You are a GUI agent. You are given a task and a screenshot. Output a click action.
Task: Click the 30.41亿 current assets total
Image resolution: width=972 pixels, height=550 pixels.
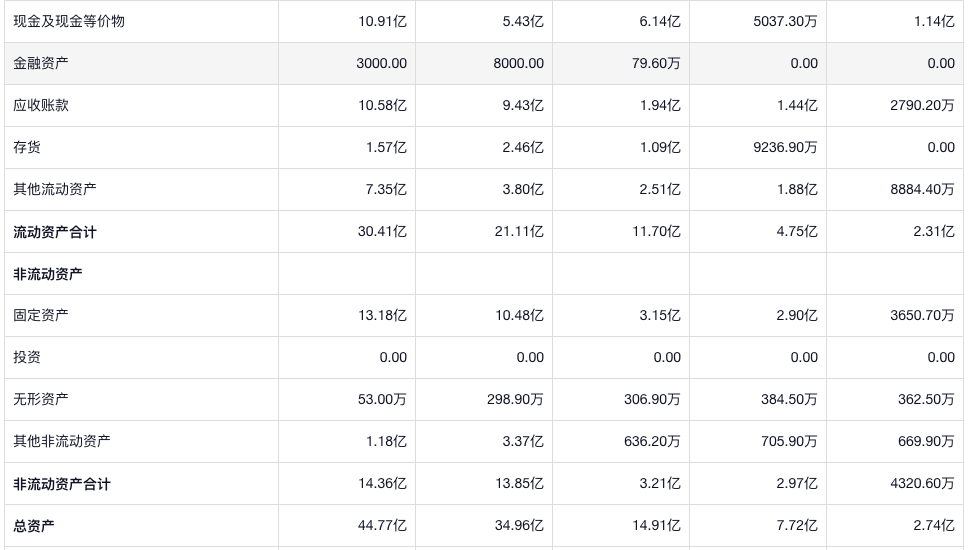[382, 232]
